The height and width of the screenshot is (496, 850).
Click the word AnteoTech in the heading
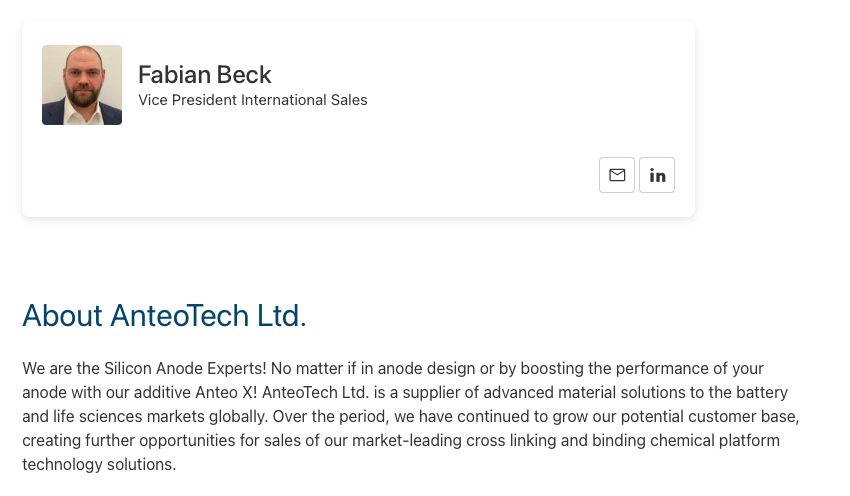[x=179, y=315]
